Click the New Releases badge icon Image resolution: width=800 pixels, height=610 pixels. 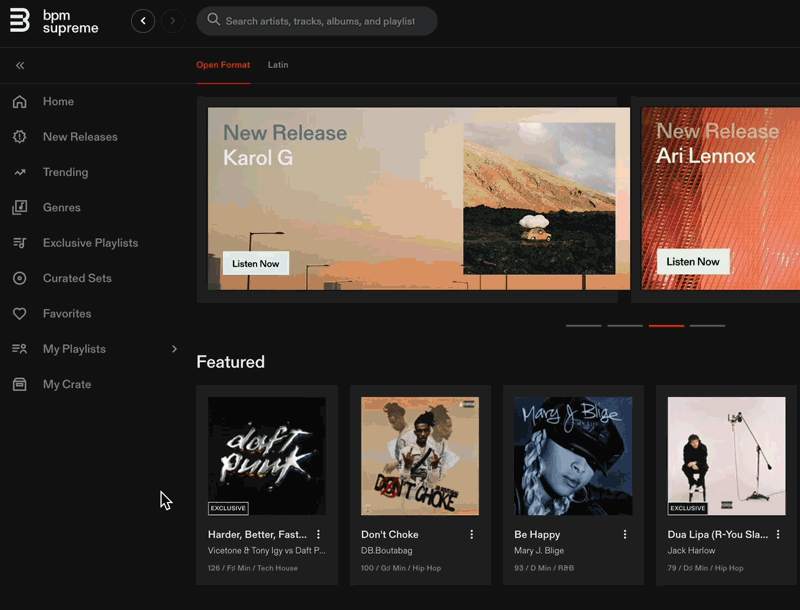click(19, 137)
